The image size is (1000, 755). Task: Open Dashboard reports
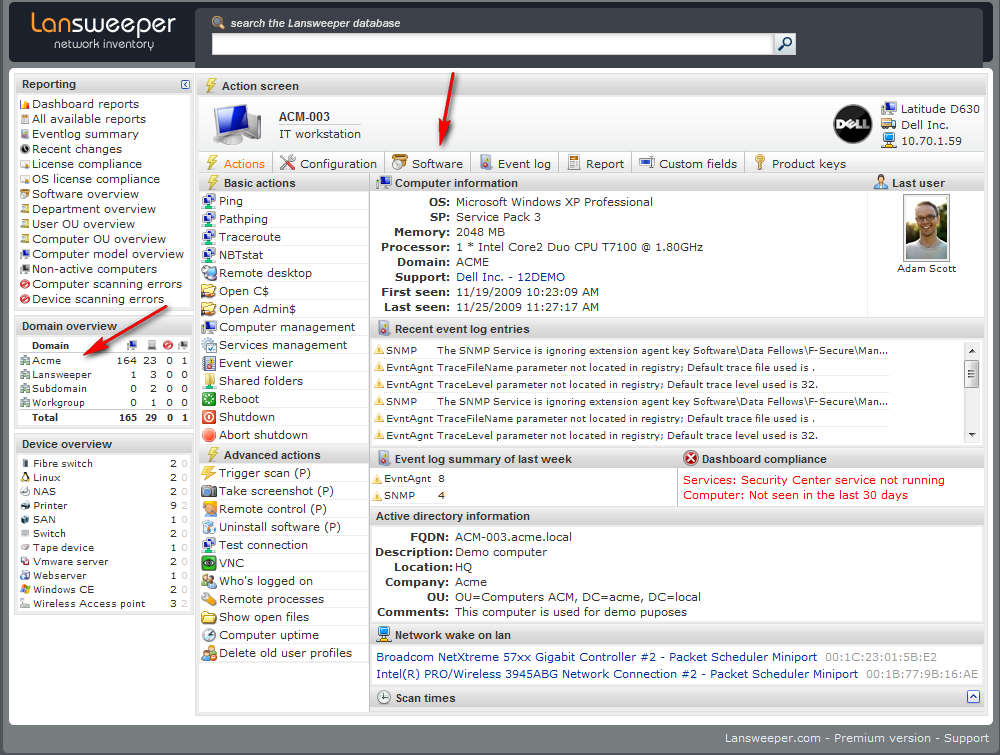(85, 104)
